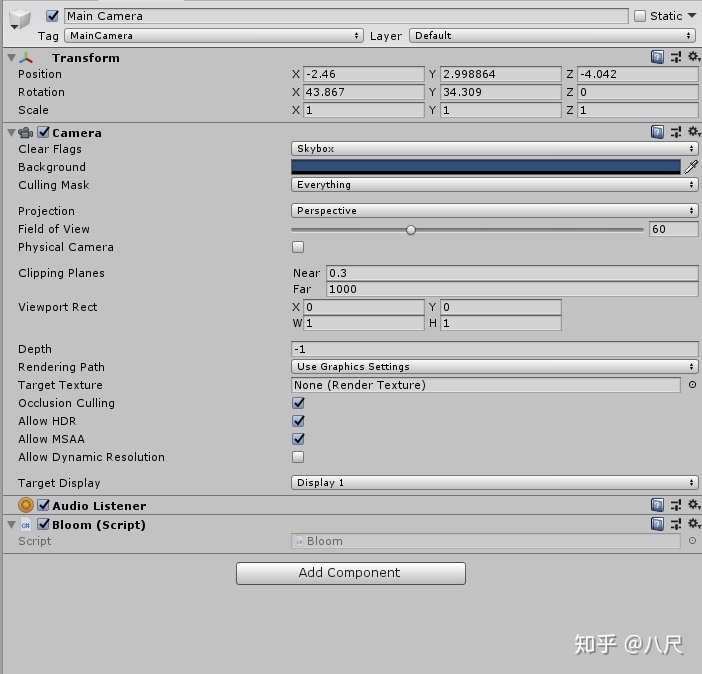Click Rotation X field 43.867
This screenshot has width=702, height=674.
(x=364, y=92)
